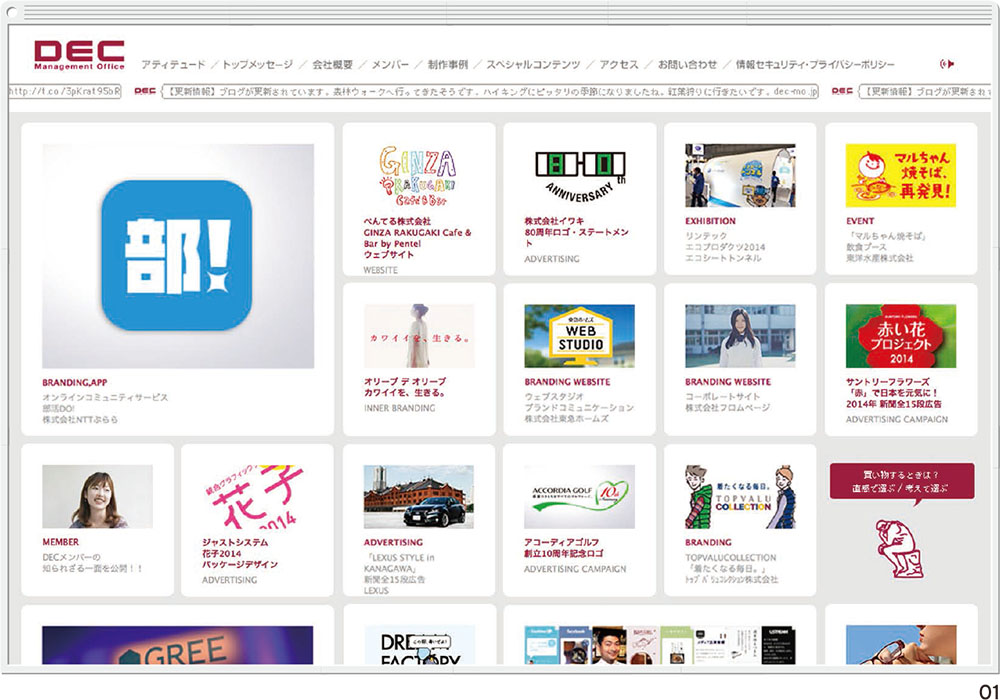1000x700 pixels.
Task: Open the お問い合わせ page
Action: click(x=688, y=64)
